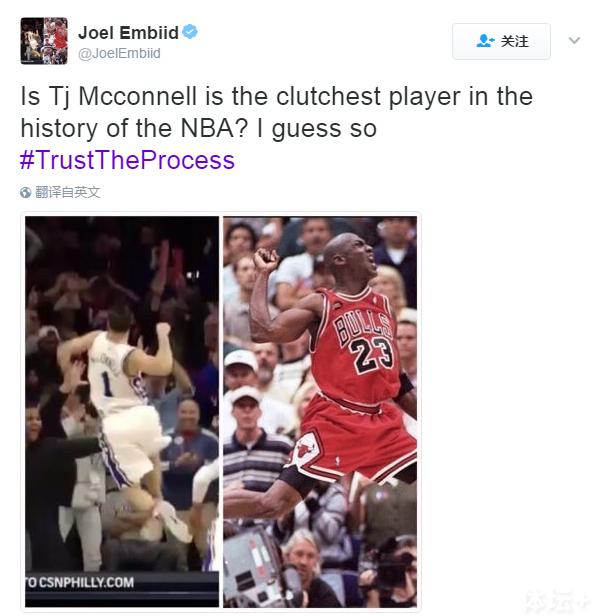Click the watermark logo at bottom right
The image size is (592, 616).
tap(558, 602)
